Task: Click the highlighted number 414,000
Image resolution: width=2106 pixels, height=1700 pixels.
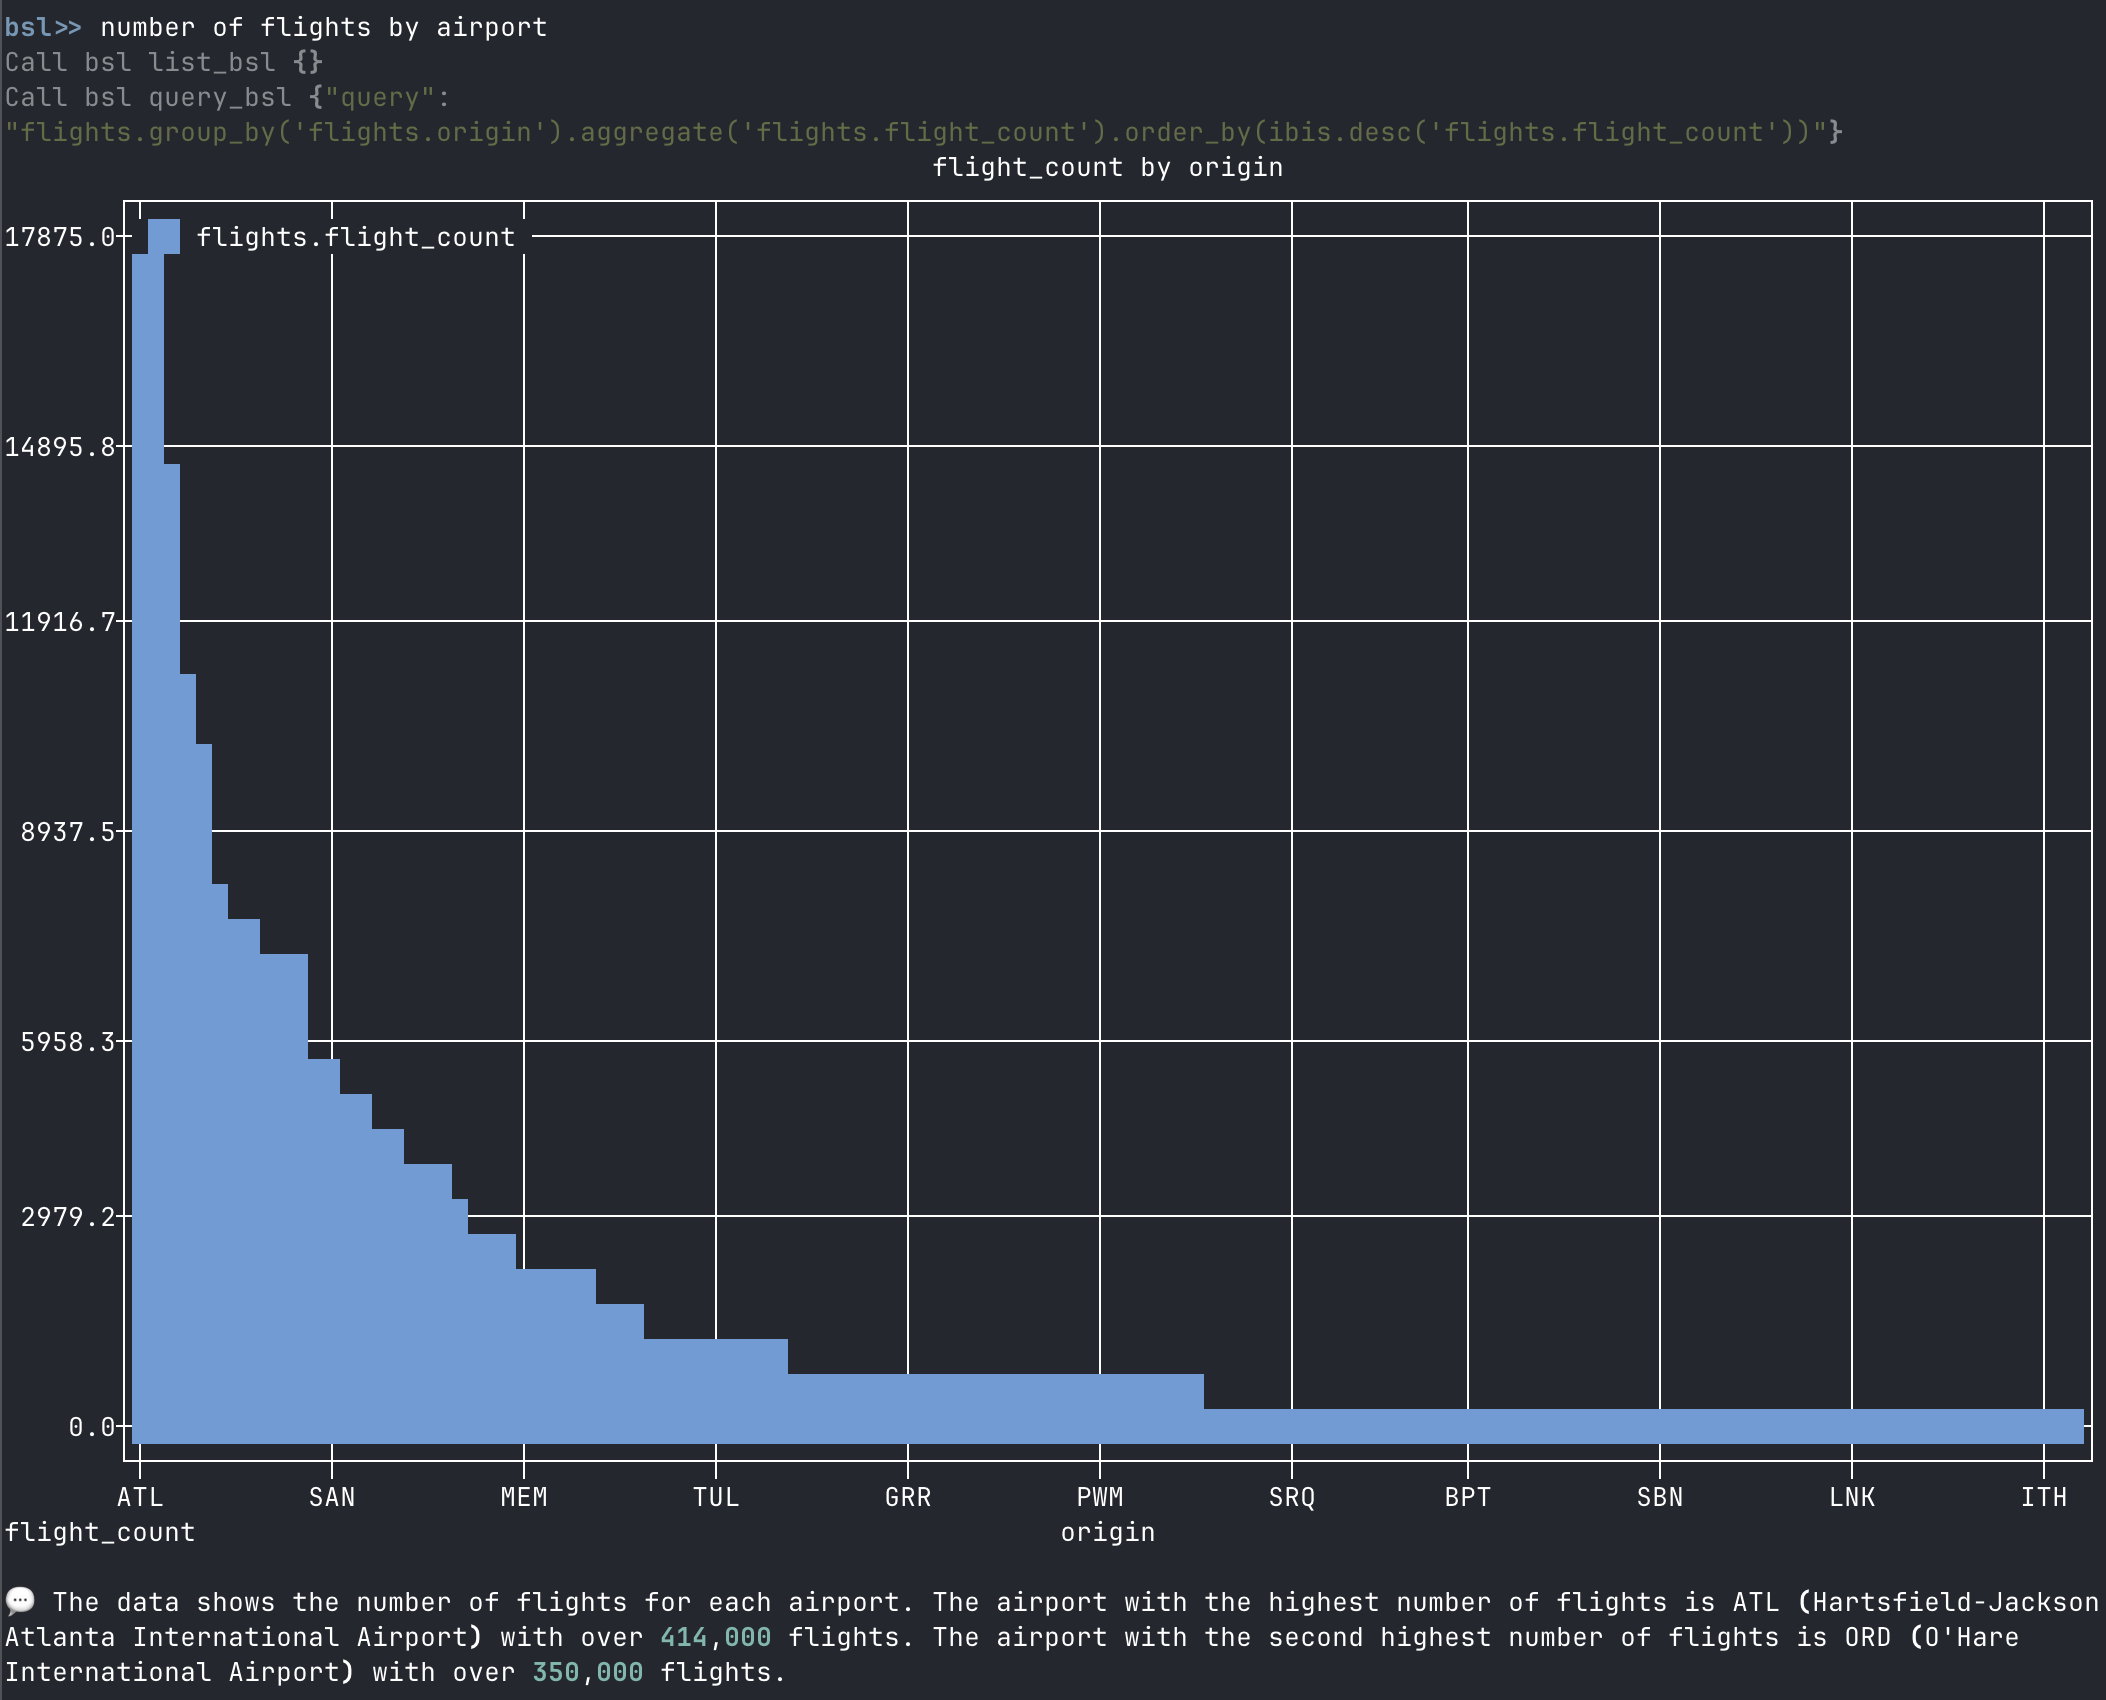Action: click(716, 1637)
